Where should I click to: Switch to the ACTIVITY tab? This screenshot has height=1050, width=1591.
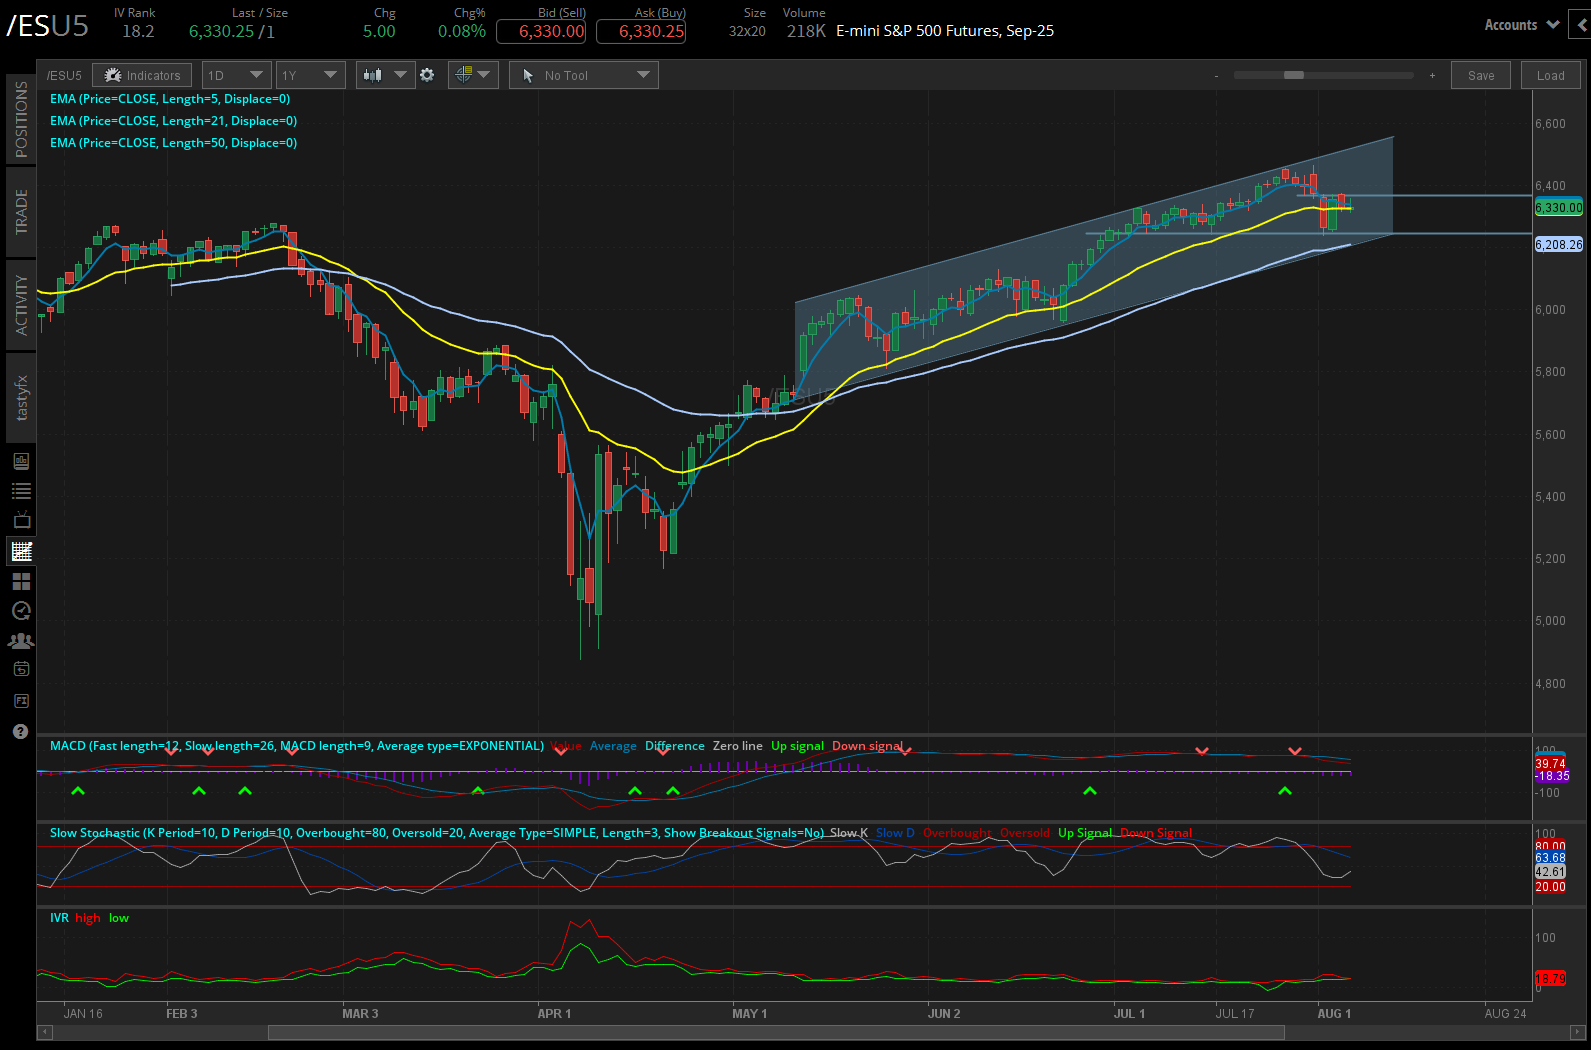21,305
